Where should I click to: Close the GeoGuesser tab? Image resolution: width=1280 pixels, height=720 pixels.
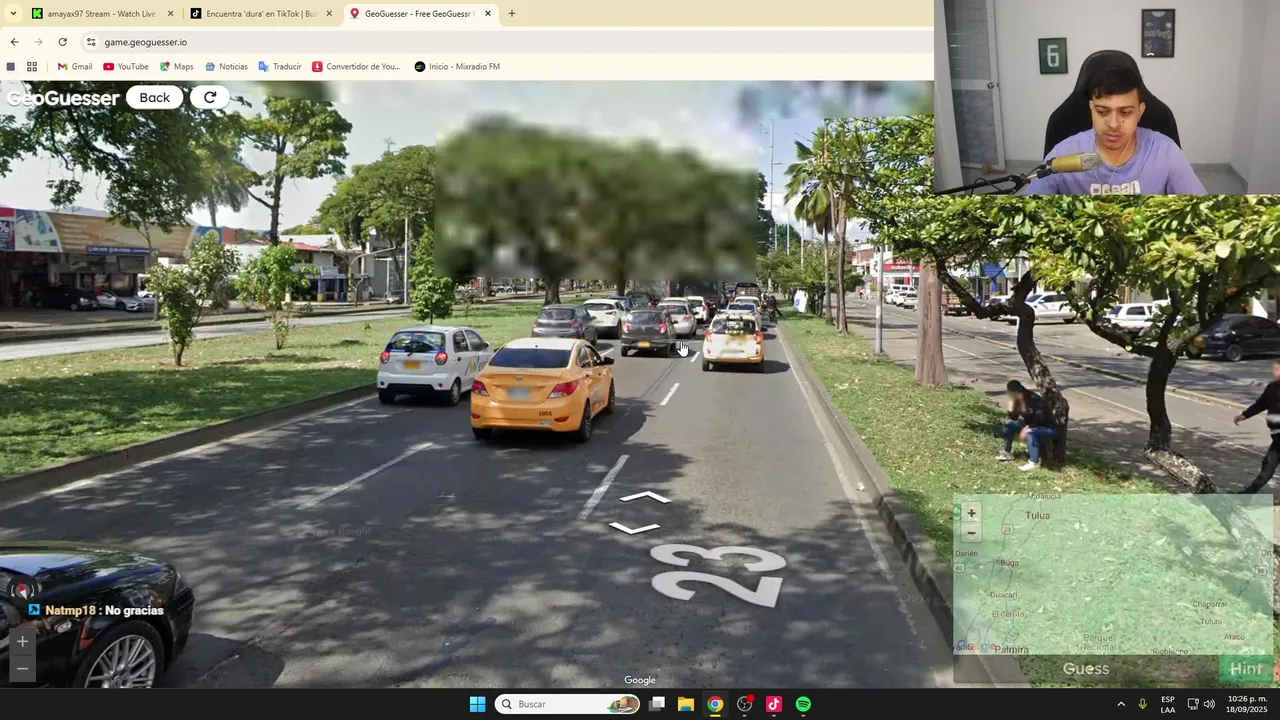point(487,14)
